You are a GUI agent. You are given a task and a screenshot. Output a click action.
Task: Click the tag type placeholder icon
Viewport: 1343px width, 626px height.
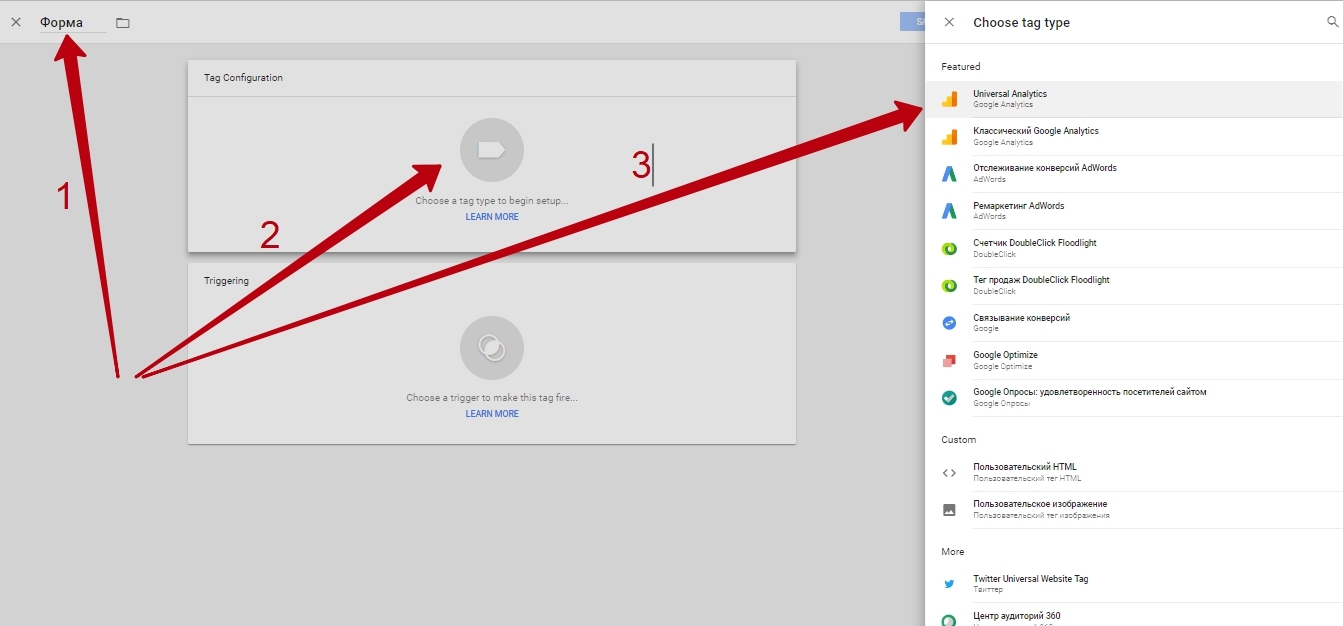click(492, 150)
